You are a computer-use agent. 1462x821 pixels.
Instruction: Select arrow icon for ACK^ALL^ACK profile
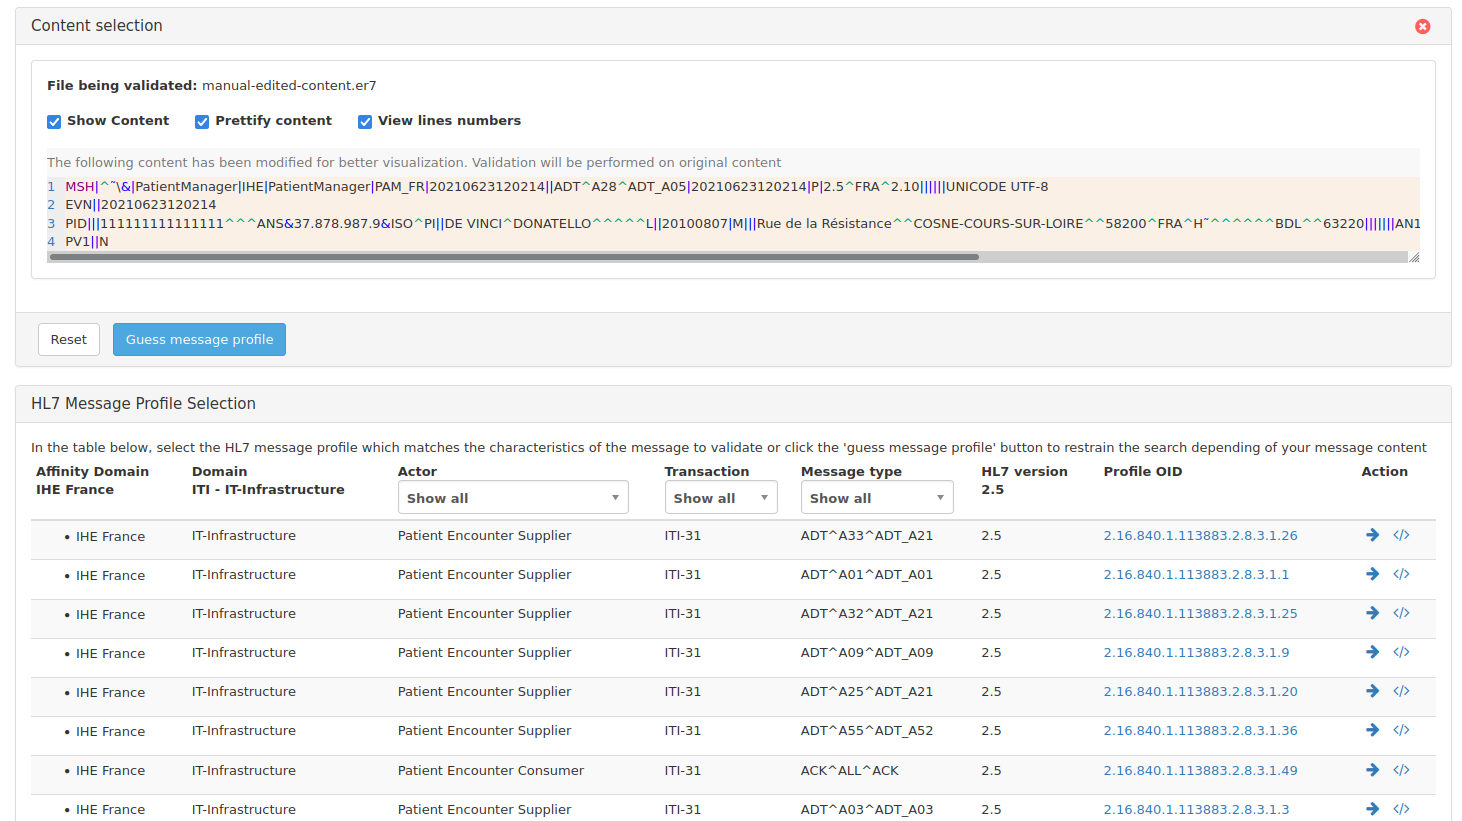pos(1372,770)
